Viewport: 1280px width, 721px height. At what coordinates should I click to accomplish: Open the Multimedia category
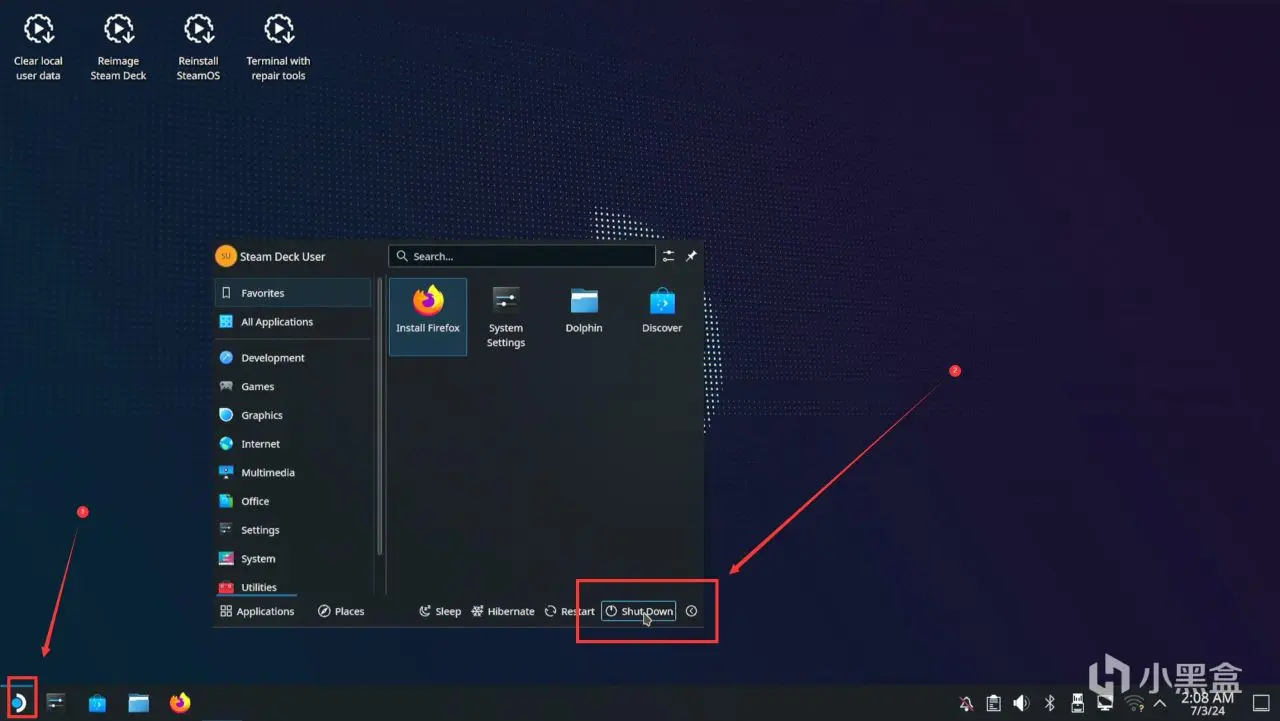coord(293,473)
